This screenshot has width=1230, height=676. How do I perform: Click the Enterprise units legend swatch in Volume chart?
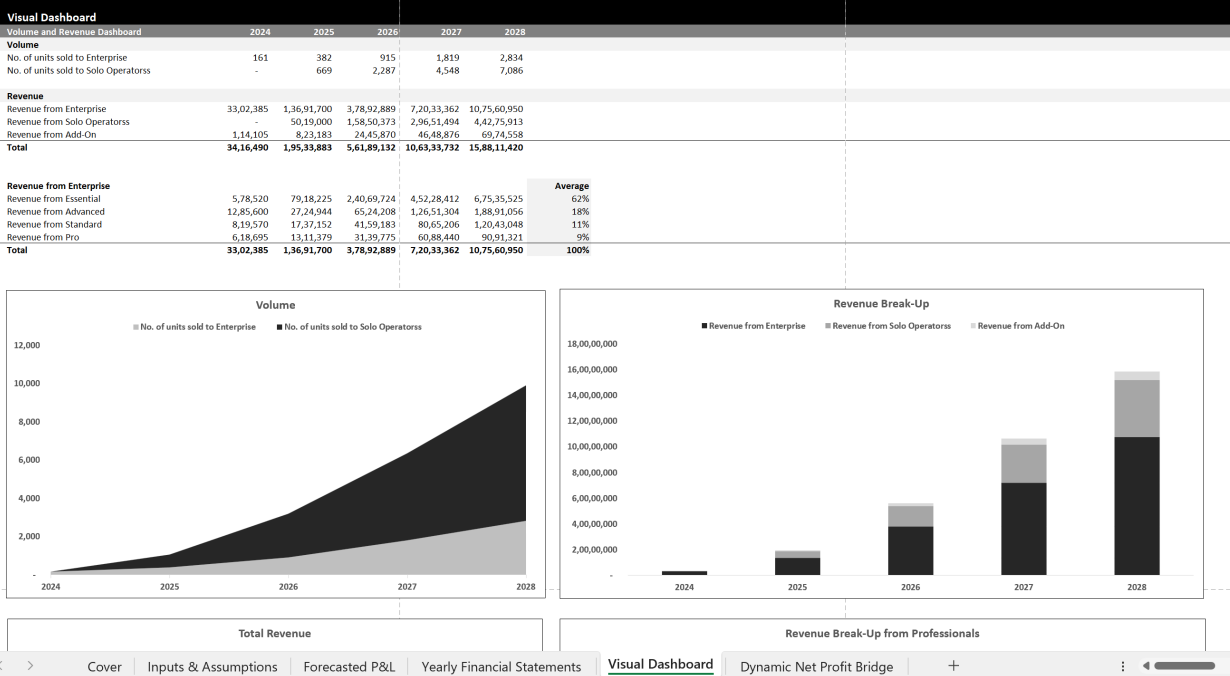pos(136,327)
